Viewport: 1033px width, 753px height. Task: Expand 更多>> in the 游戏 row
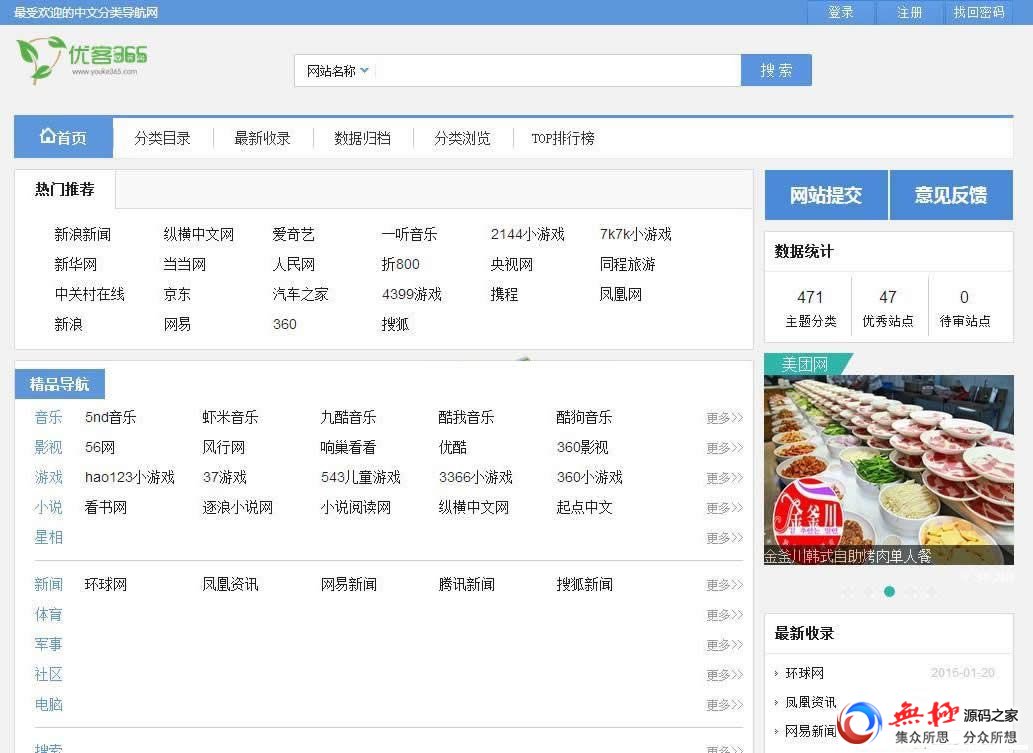click(x=724, y=478)
